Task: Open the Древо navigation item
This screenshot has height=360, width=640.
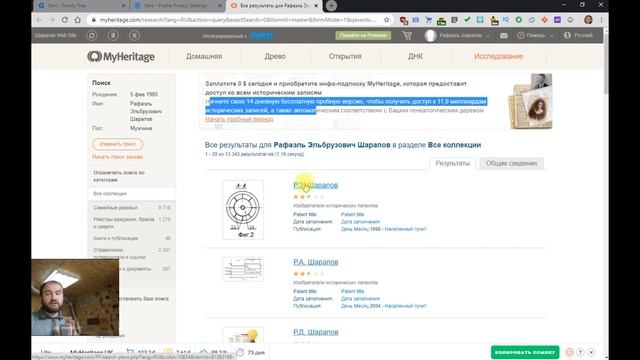Action: [275, 56]
